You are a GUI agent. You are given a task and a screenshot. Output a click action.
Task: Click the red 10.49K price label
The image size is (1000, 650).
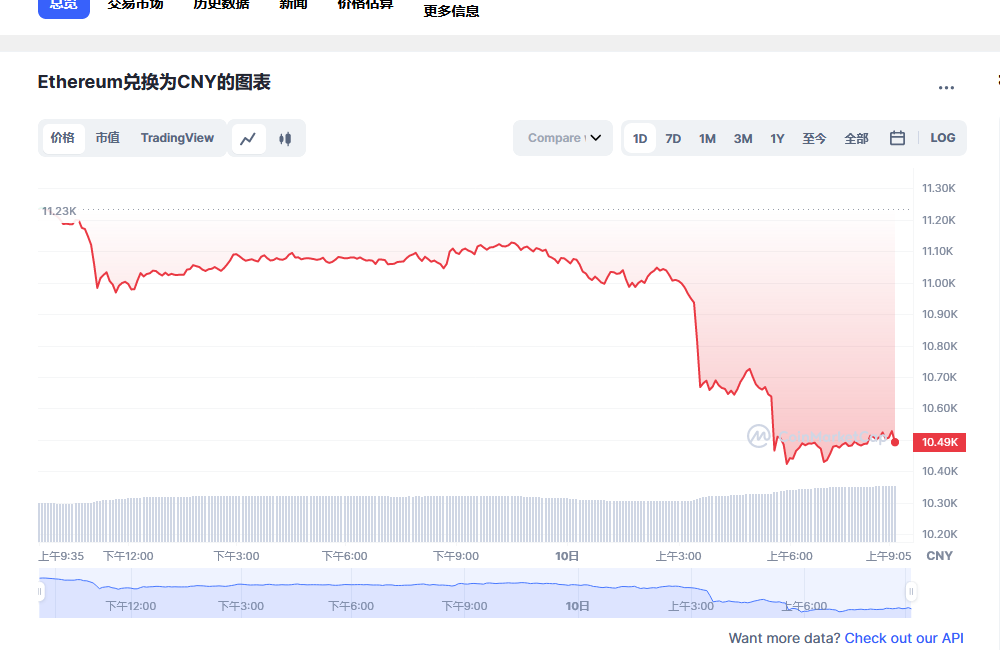pos(939,441)
